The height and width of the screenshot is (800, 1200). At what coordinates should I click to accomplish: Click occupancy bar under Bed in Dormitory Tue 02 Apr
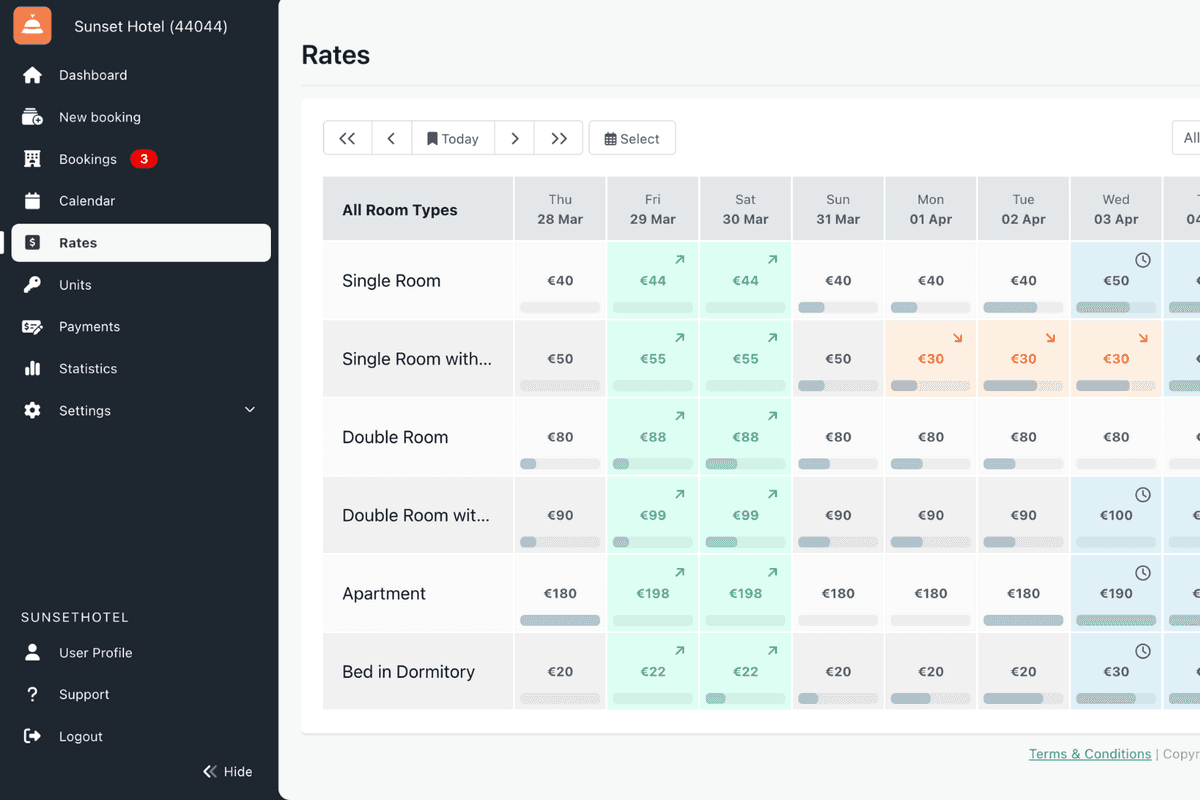(x=1023, y=699)
